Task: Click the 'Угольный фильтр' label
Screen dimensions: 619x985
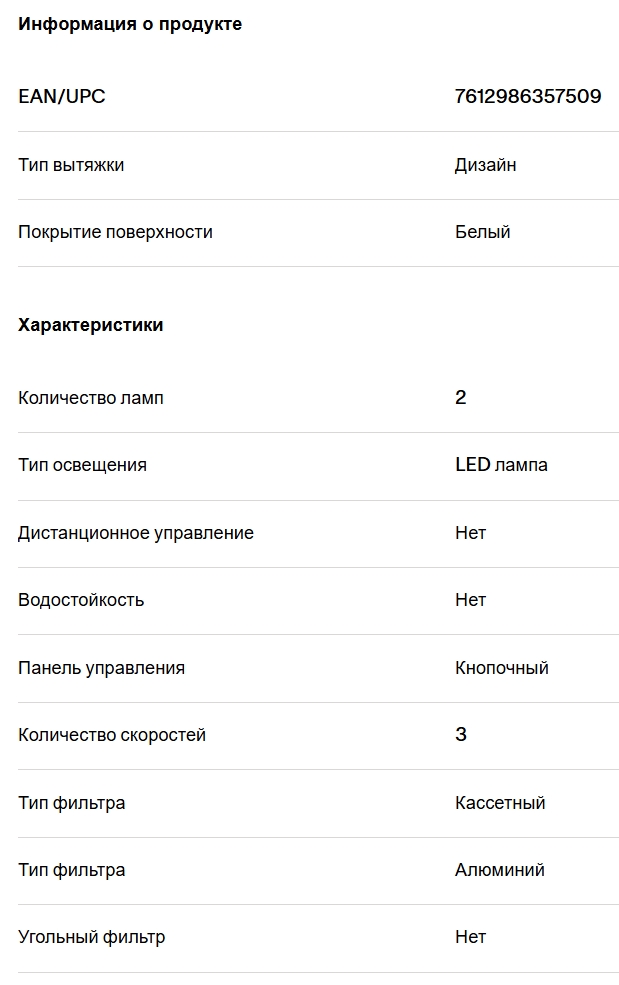Action: pos(92,937)
